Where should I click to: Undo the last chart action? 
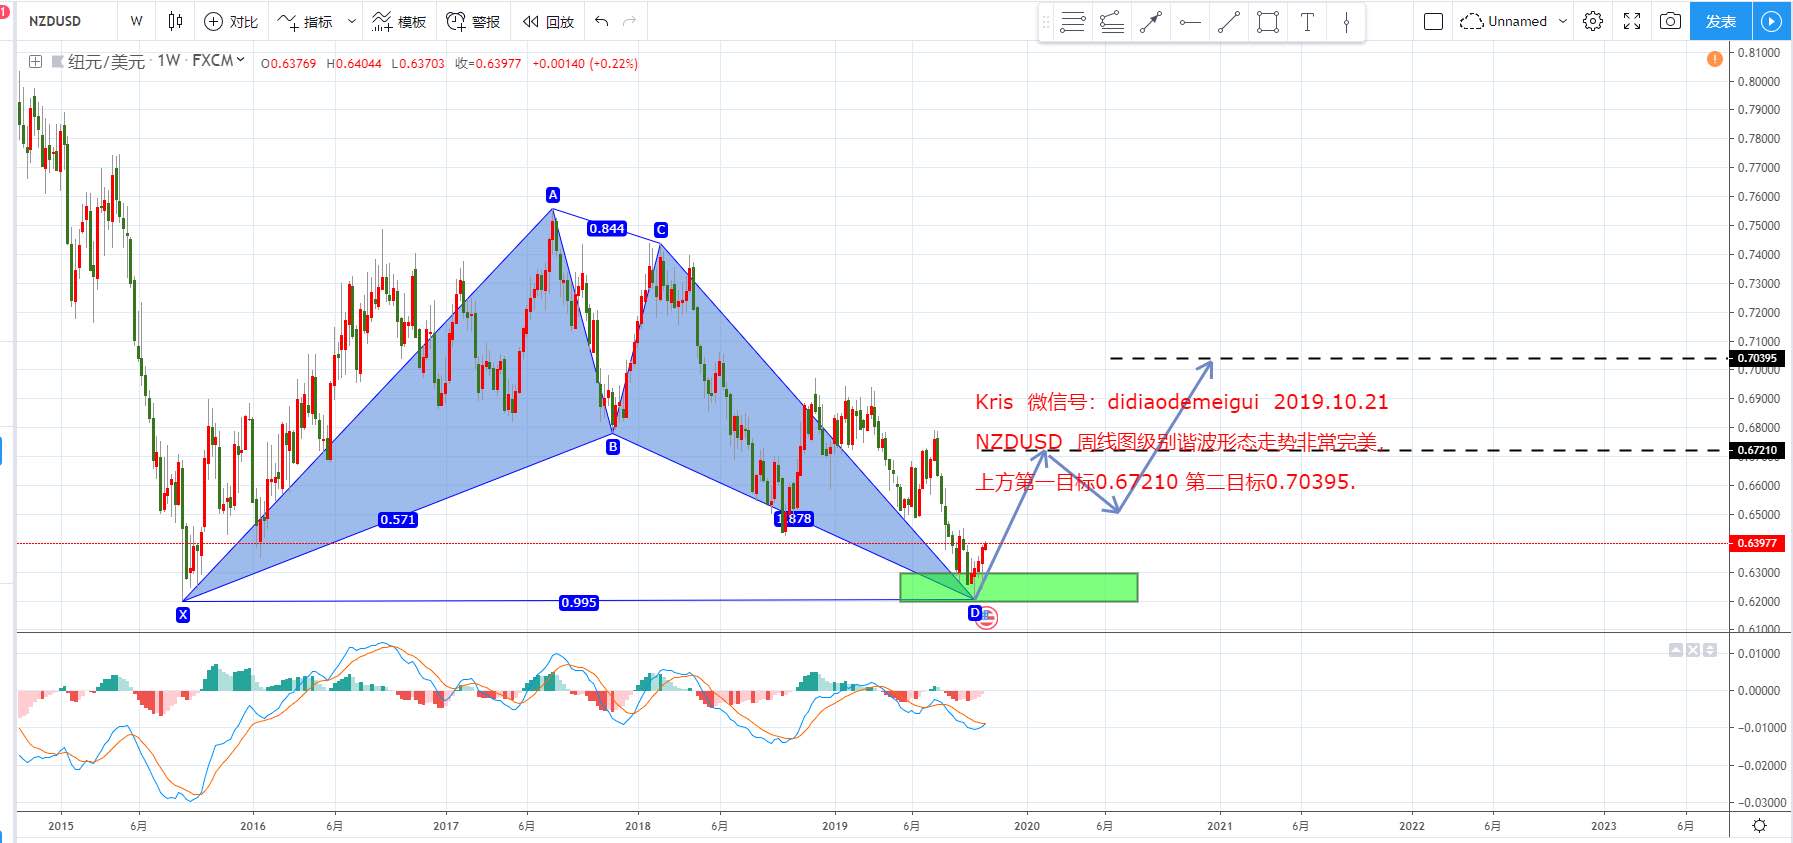click(601, 21)
